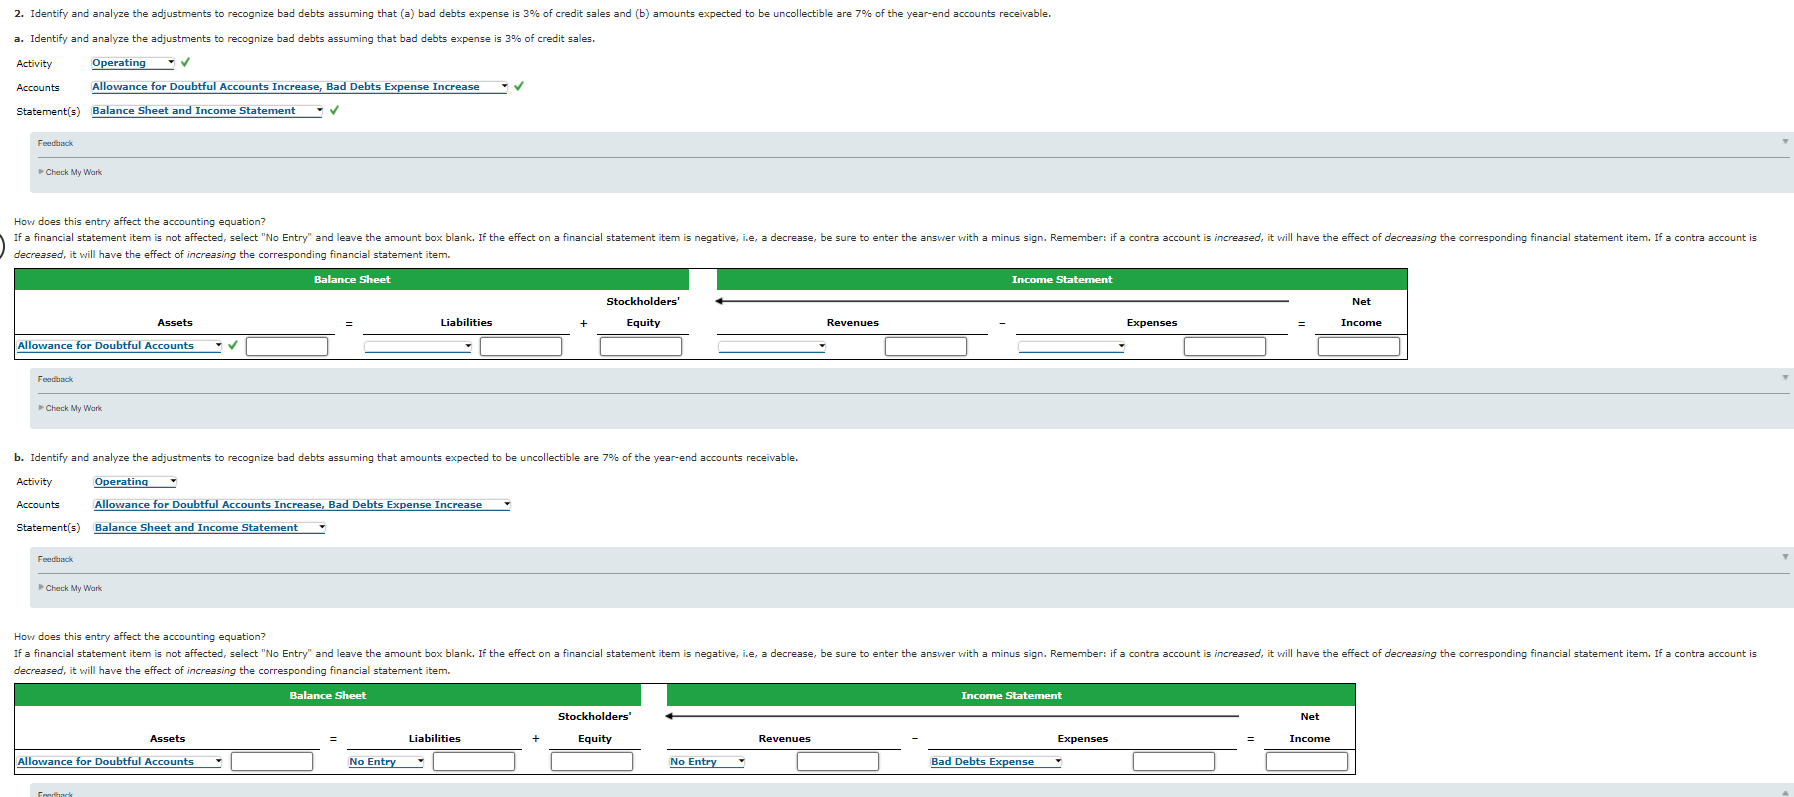Screen dimensions: 1794x797
Task: Click the Stockholders' Equity box in part b's table
Action: (x=592, y=762)
